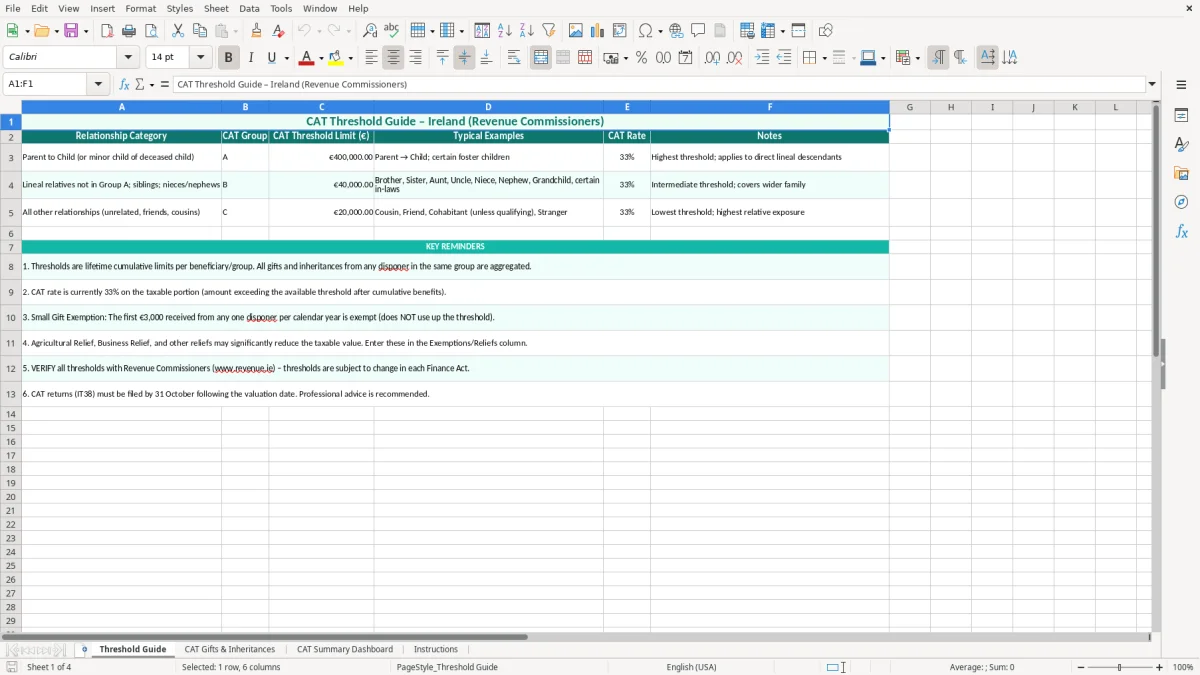
Task: Open the Print dialog using the printer icon
Action: tap(129, 31)
